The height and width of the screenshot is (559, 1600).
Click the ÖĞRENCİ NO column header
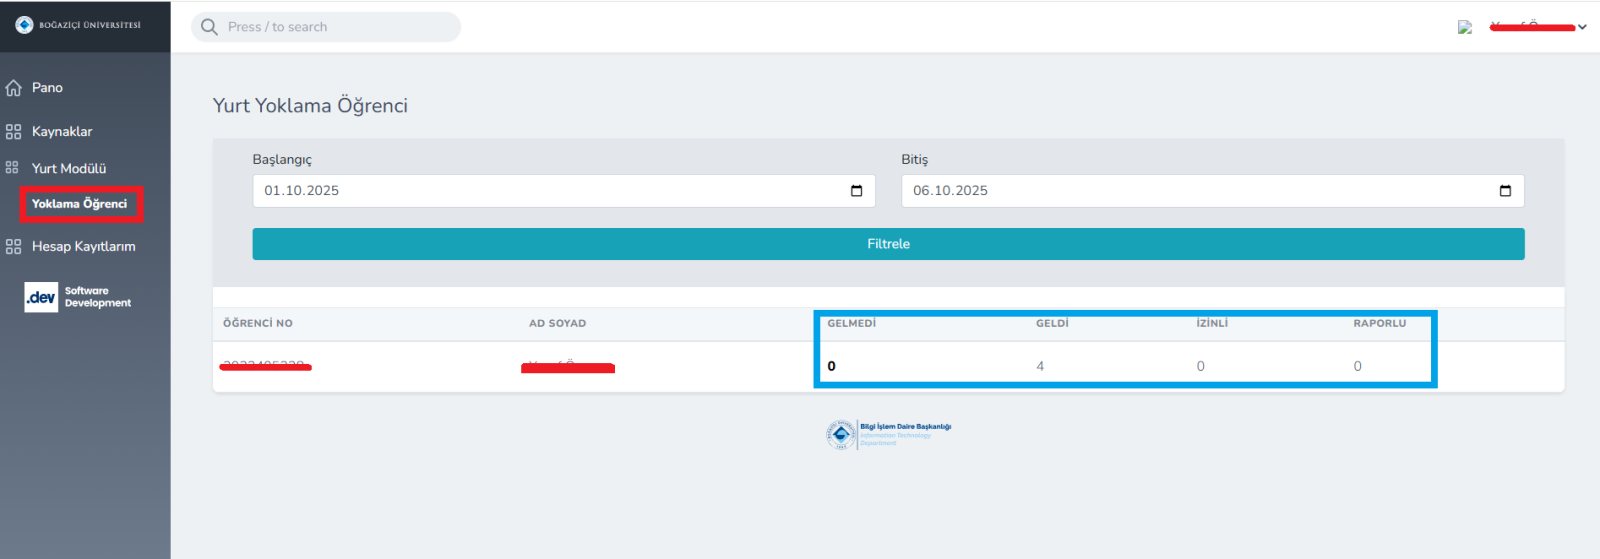258,323
